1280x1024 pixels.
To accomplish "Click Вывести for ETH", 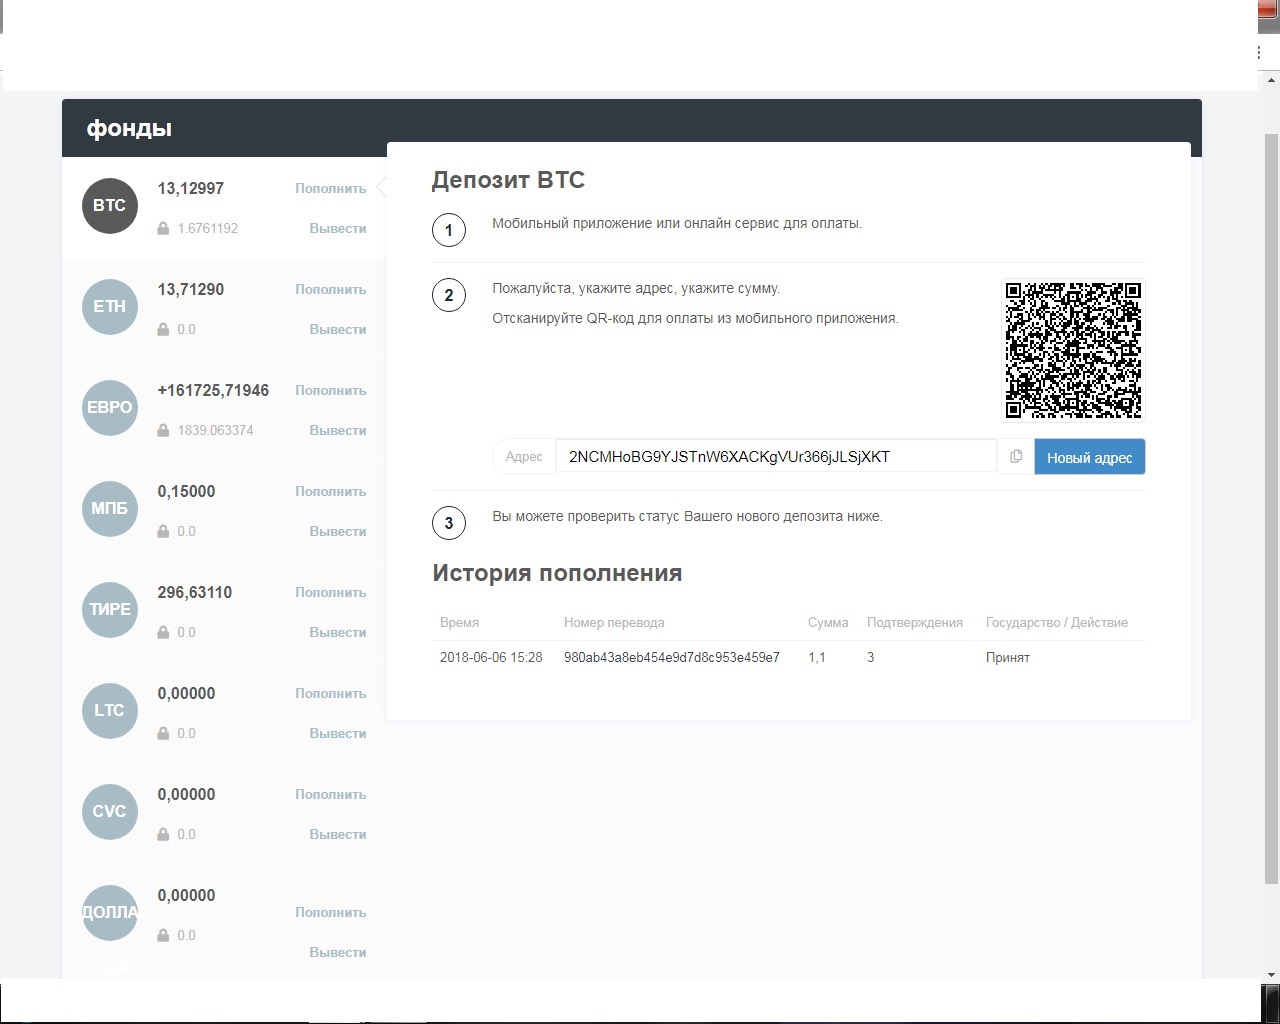I will pyautogui.click(x=338, y=329).
